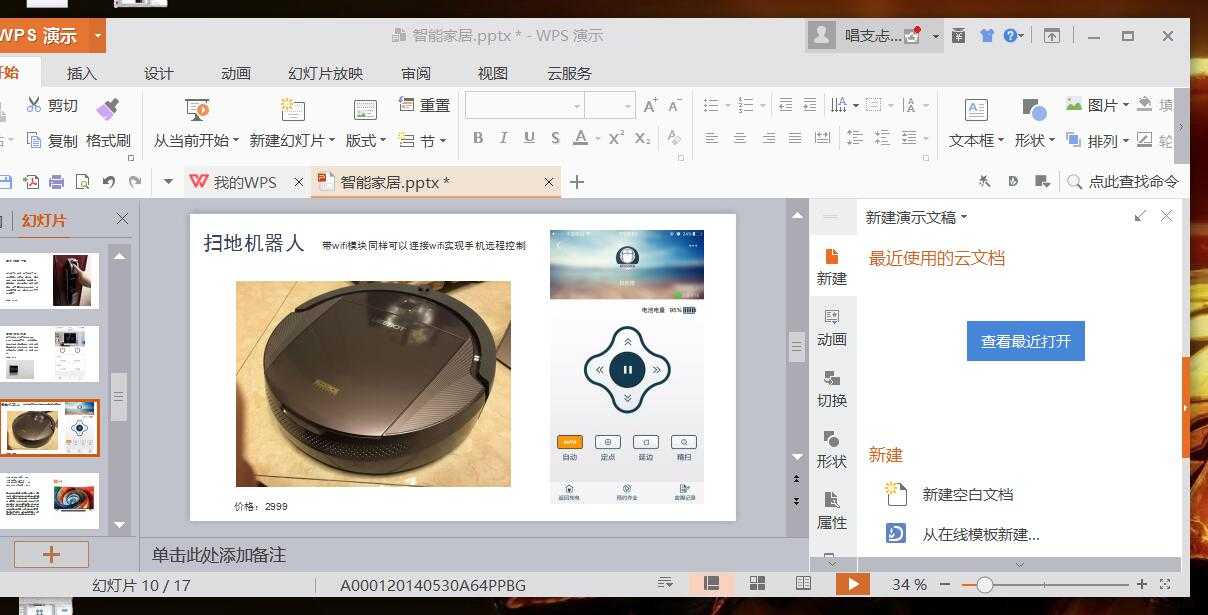Open the font size dropdown

coord(628,105)
